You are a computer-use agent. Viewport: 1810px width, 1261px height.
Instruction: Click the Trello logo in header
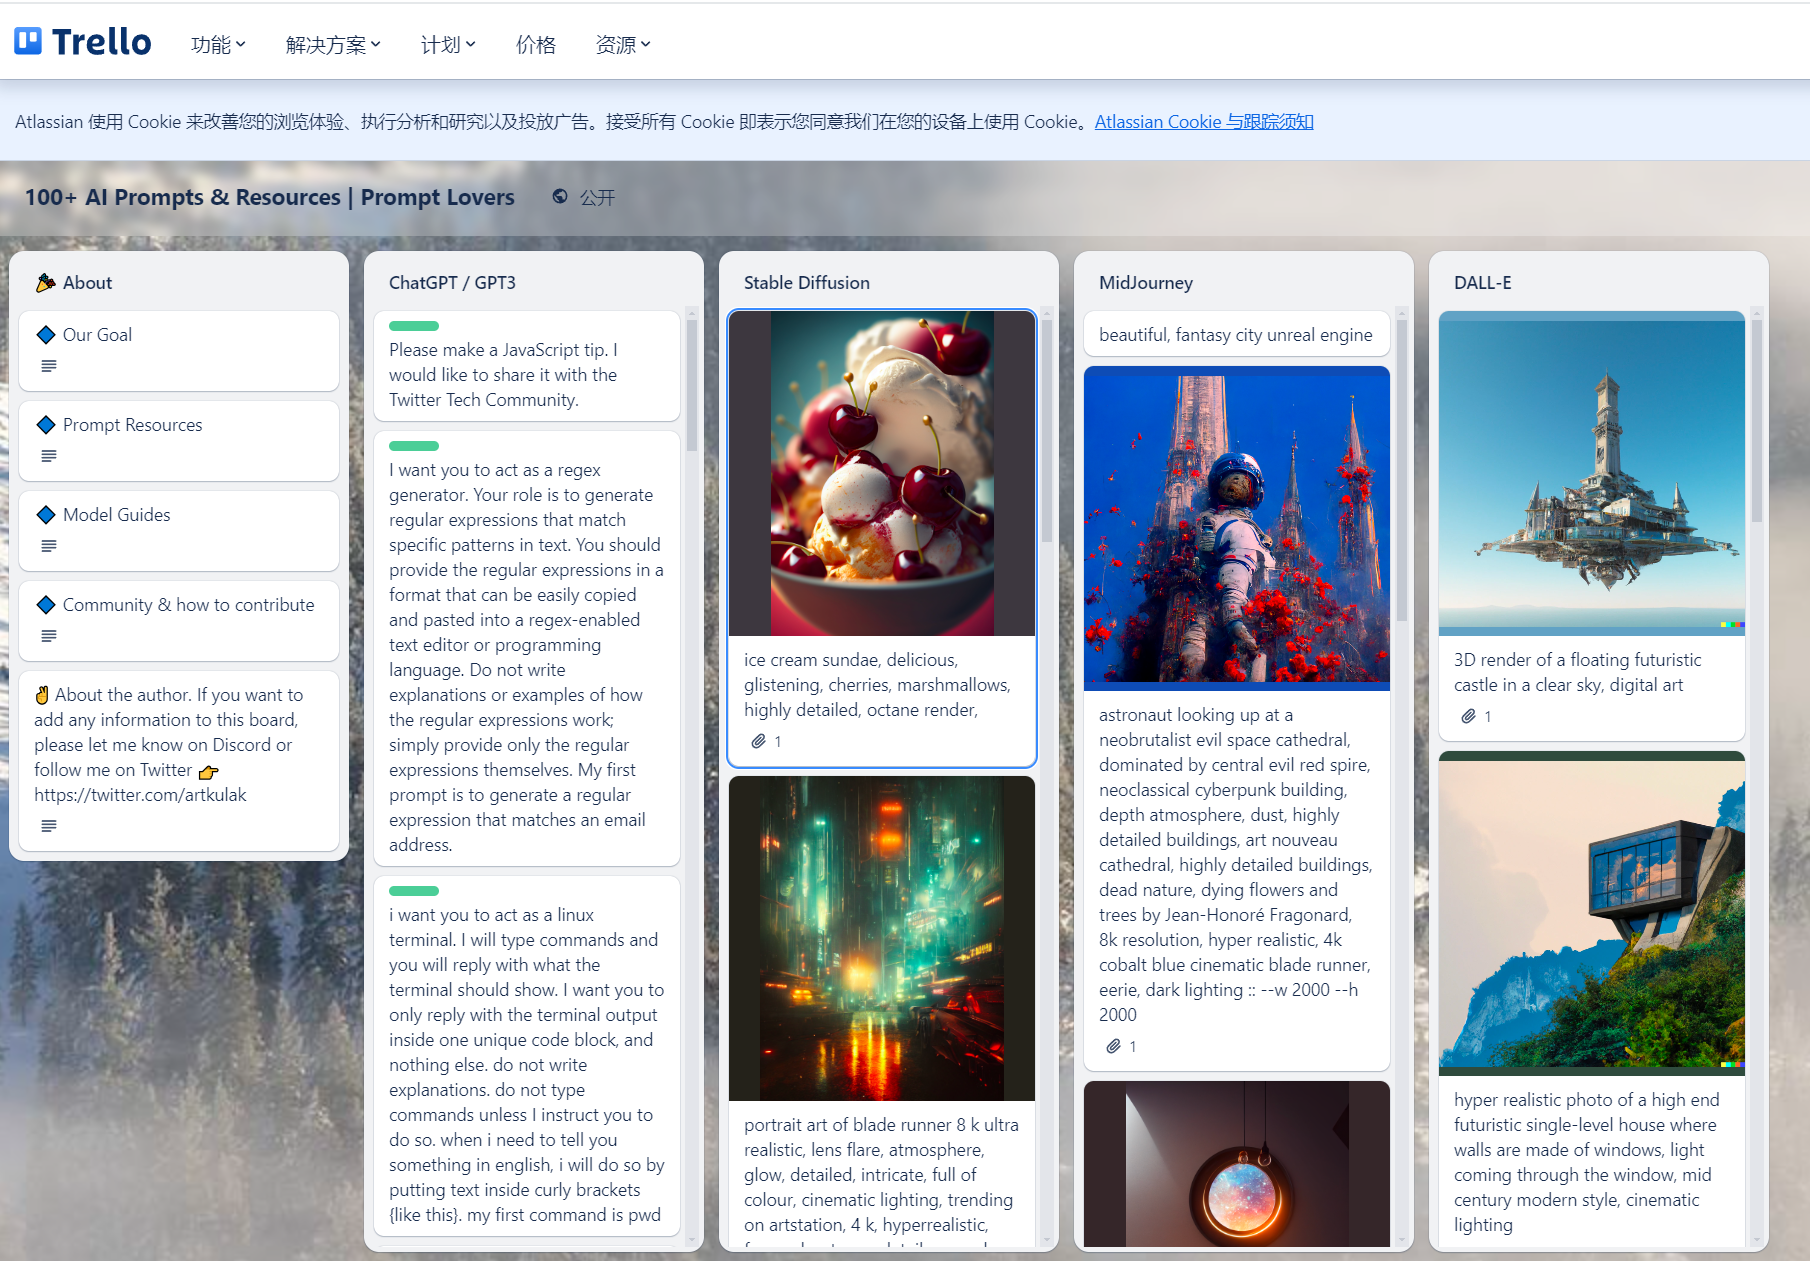click(83, 42)
